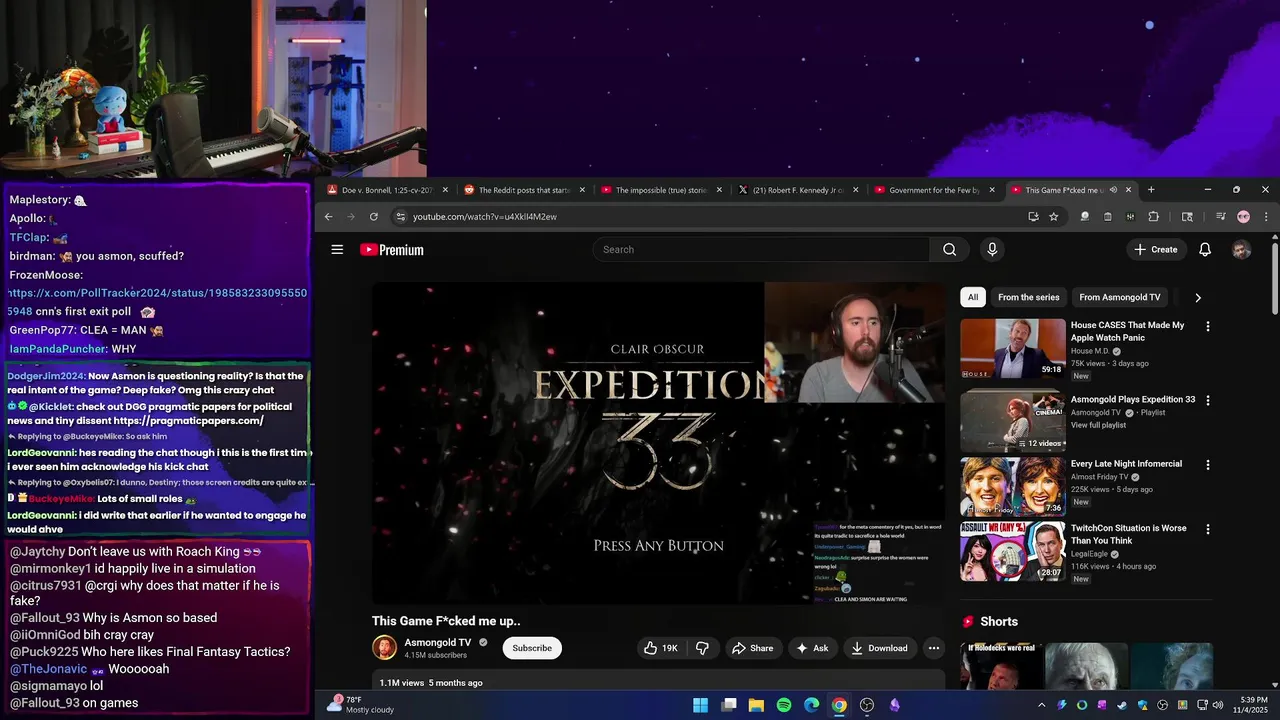The height and width of the screenshot is (720, 1280).
Task: Open Spotify from the taskbar
Action: (x=784, y=705)
